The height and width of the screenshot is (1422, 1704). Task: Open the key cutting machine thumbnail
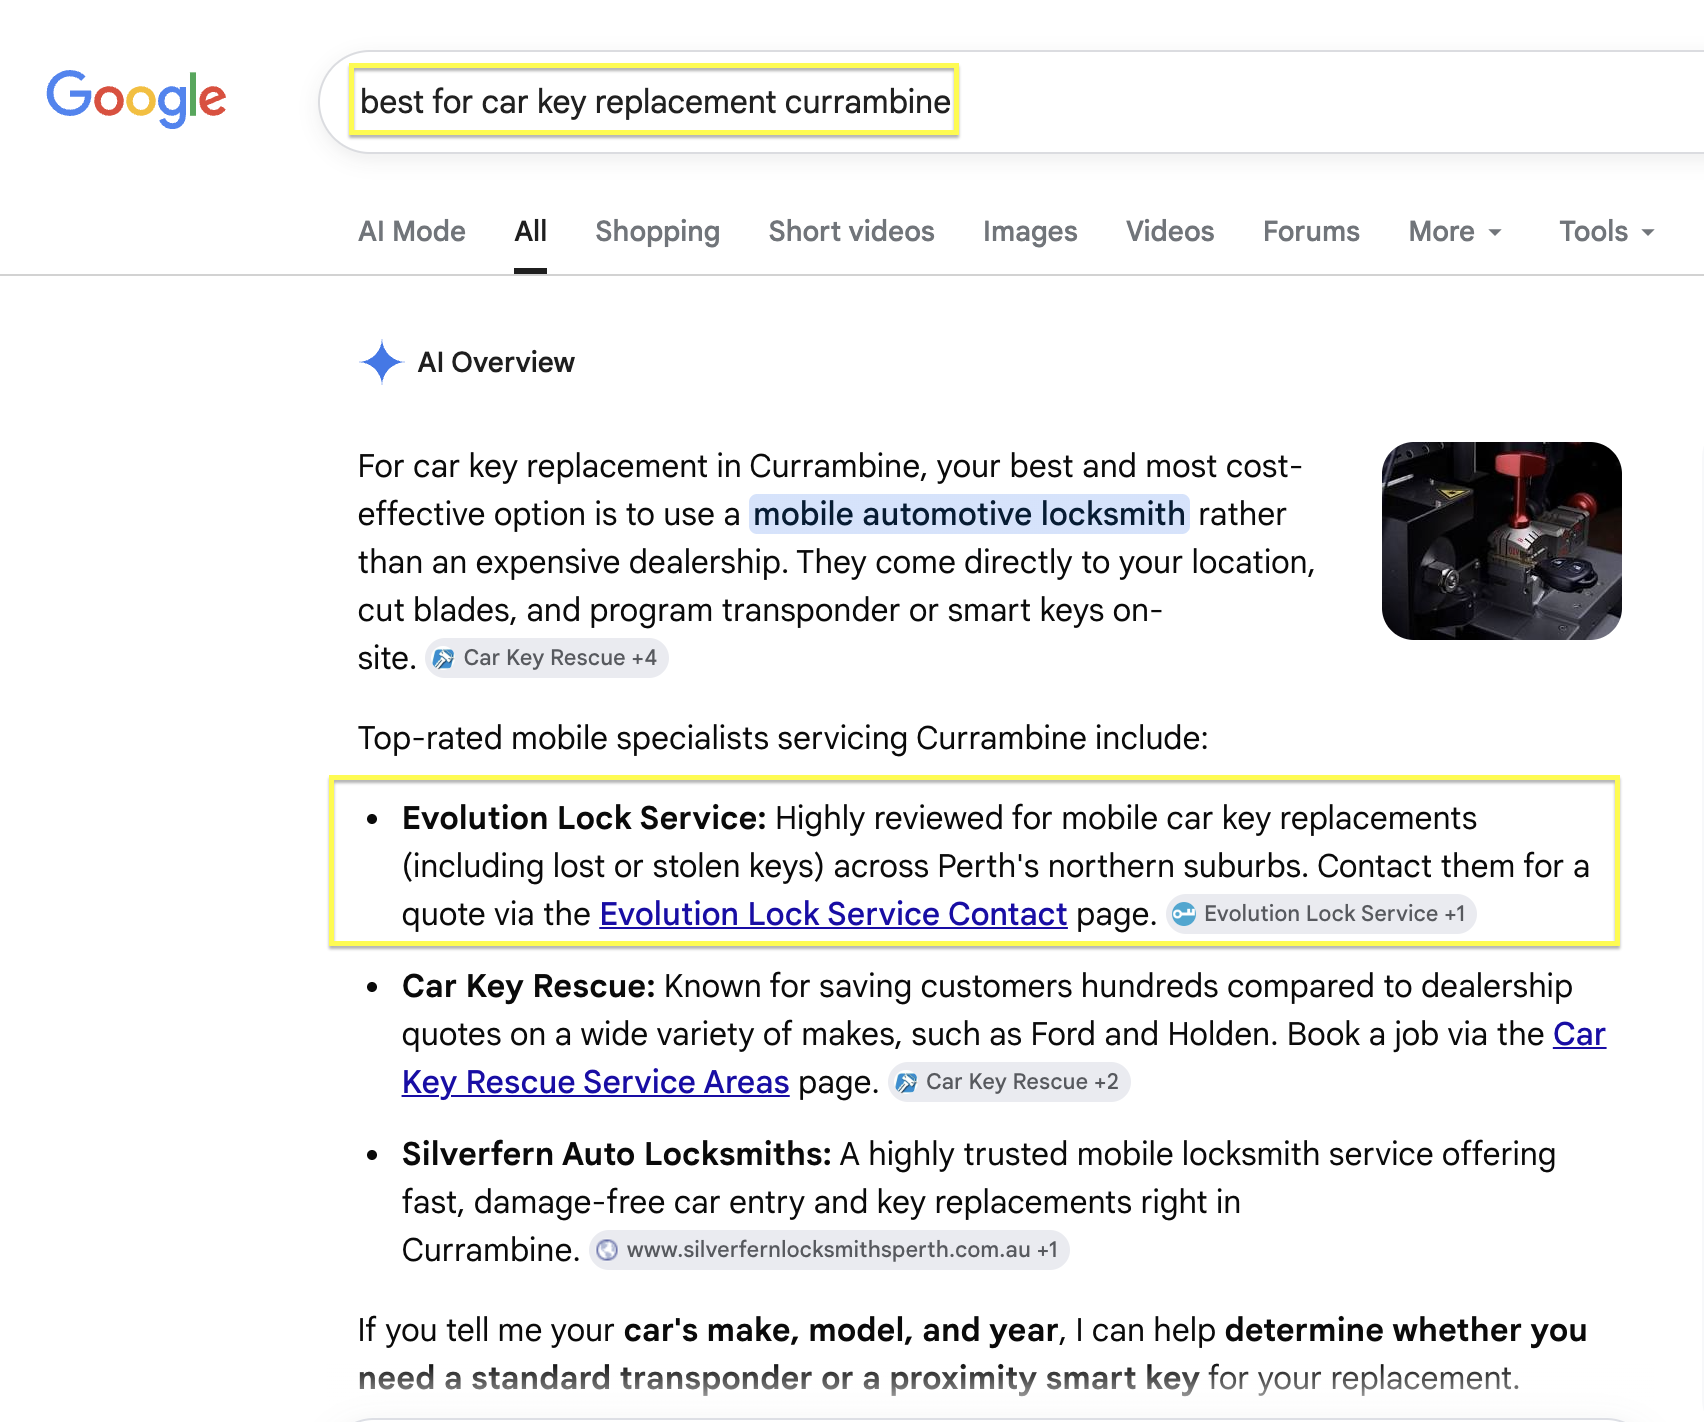click(1501, 541)
